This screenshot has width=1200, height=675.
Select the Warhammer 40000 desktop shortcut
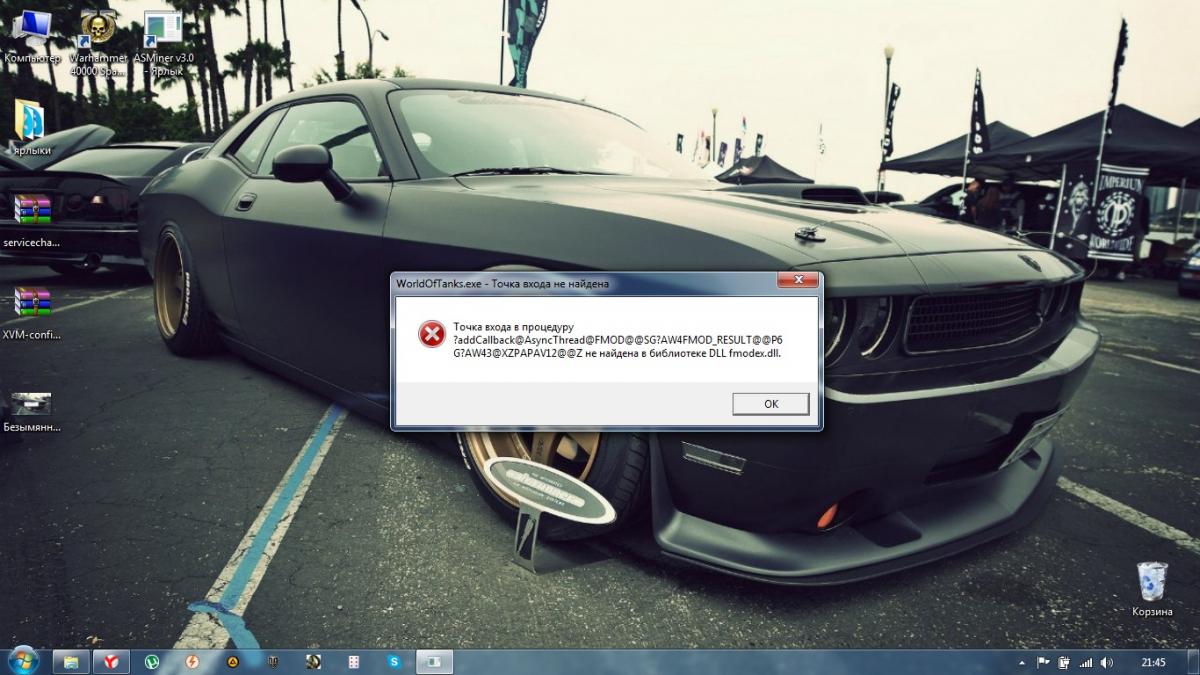pyautogui.click(x=97, y=28)
